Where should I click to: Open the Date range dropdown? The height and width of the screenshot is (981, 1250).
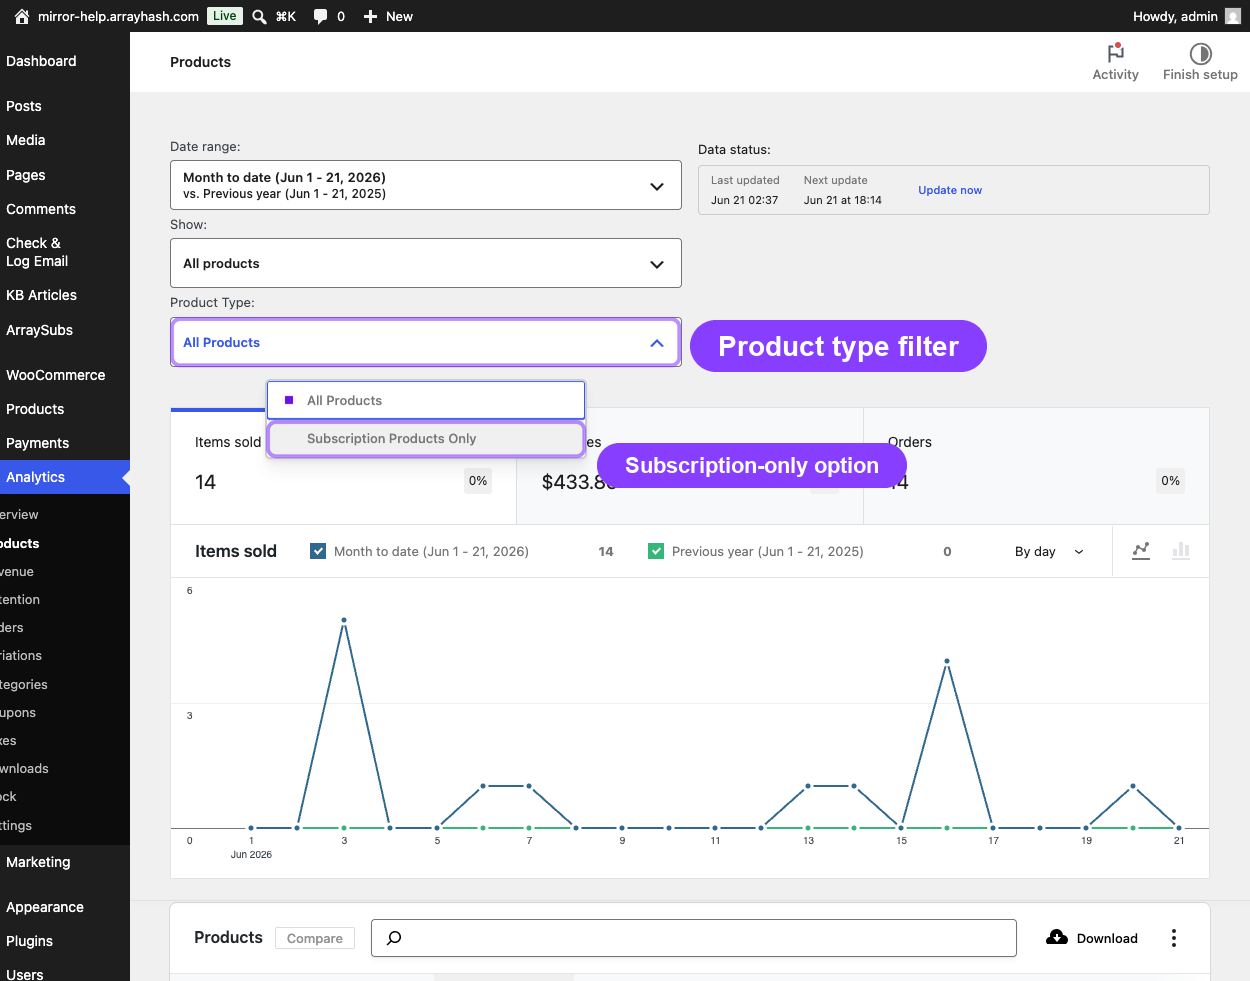(x=426, y=185)
